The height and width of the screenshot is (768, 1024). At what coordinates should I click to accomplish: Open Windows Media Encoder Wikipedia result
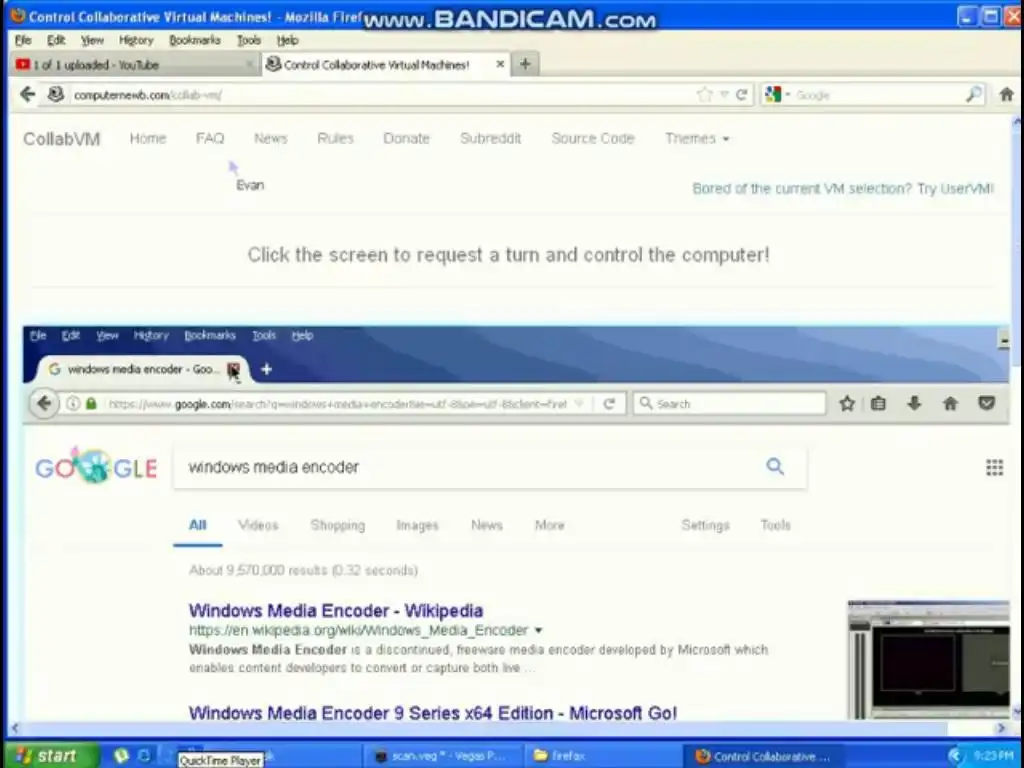336,611
